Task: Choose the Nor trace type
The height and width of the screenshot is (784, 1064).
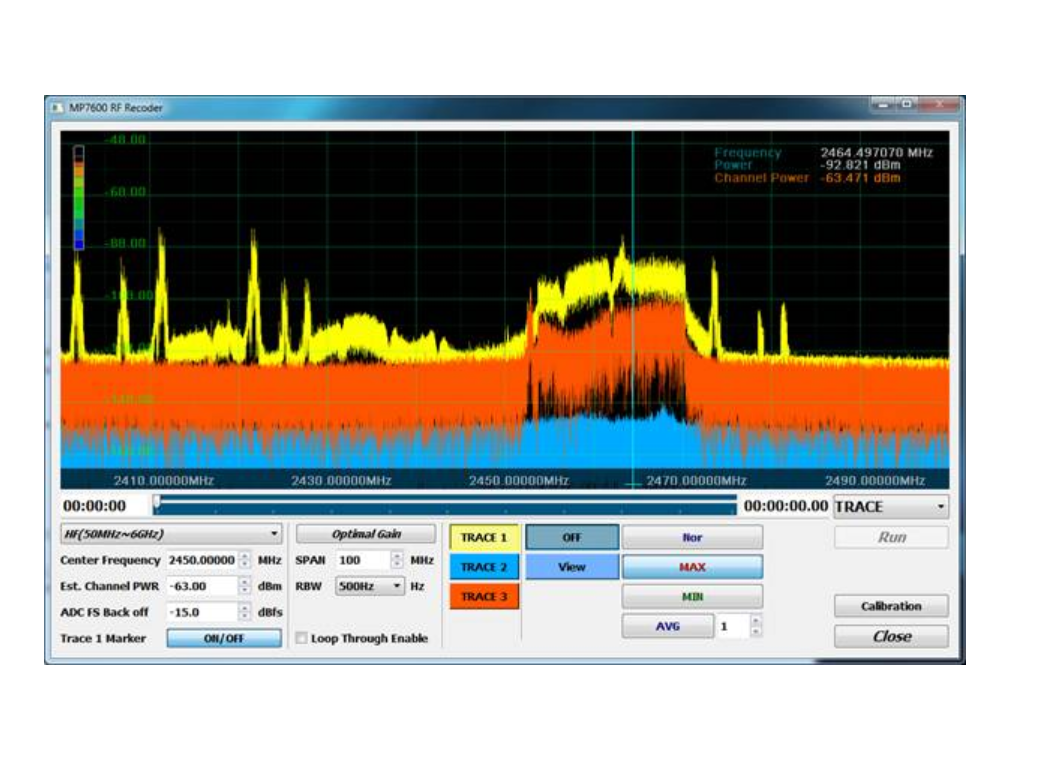Action: [x=692, y=537]
